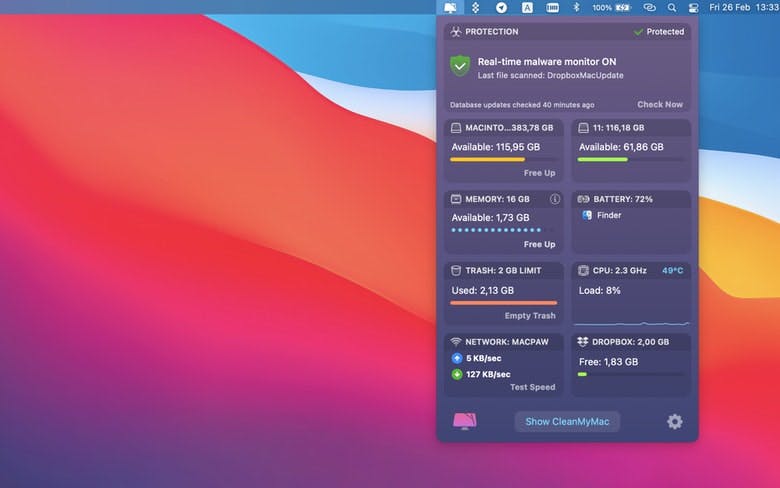Click 'Used: 2,13 GB' trash text
Image resolution: width=780 pixels, height=488 pixels.
click(483, 291)
